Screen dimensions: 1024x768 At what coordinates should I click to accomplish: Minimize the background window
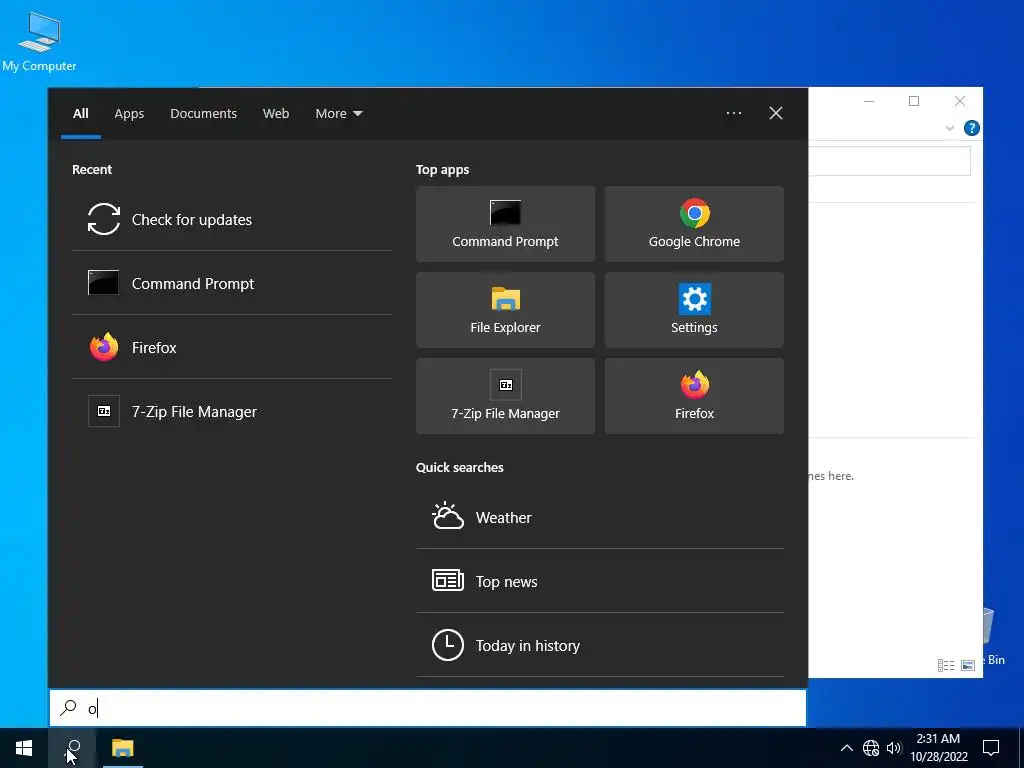pyautogui.click(x=869, y=101)
